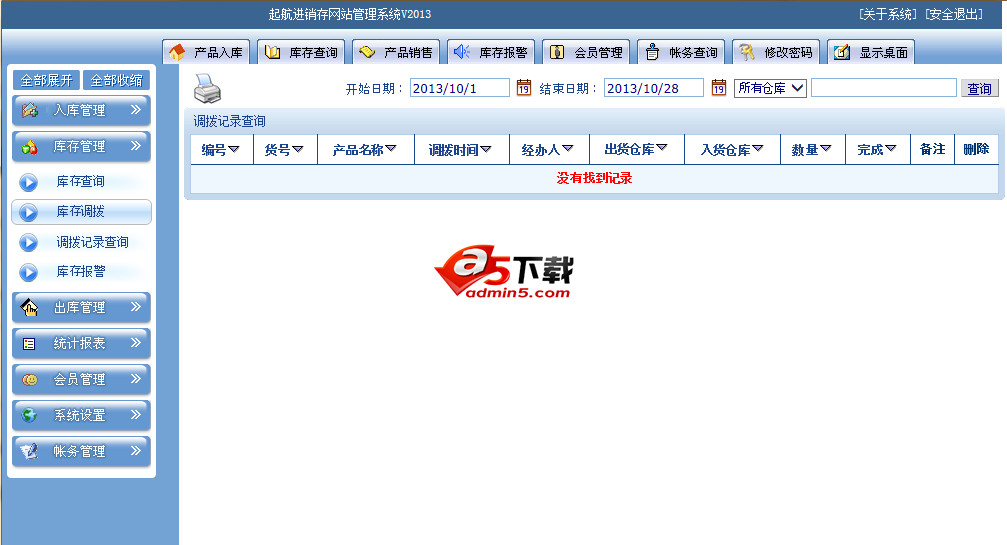Expand the 入库管理 section chevron
The image size is (1007, 545).
[x=136, y=110]
